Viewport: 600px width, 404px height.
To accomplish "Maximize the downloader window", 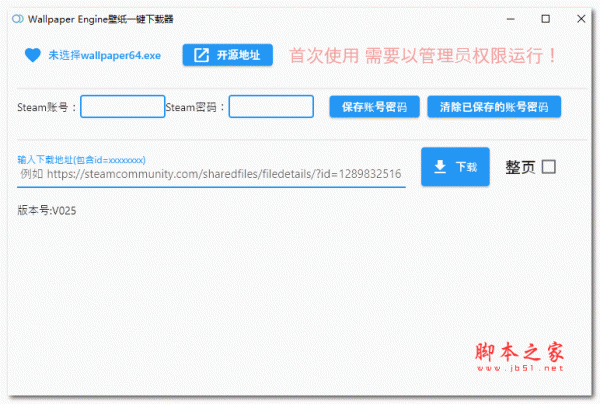I will [x=546, y=19].
